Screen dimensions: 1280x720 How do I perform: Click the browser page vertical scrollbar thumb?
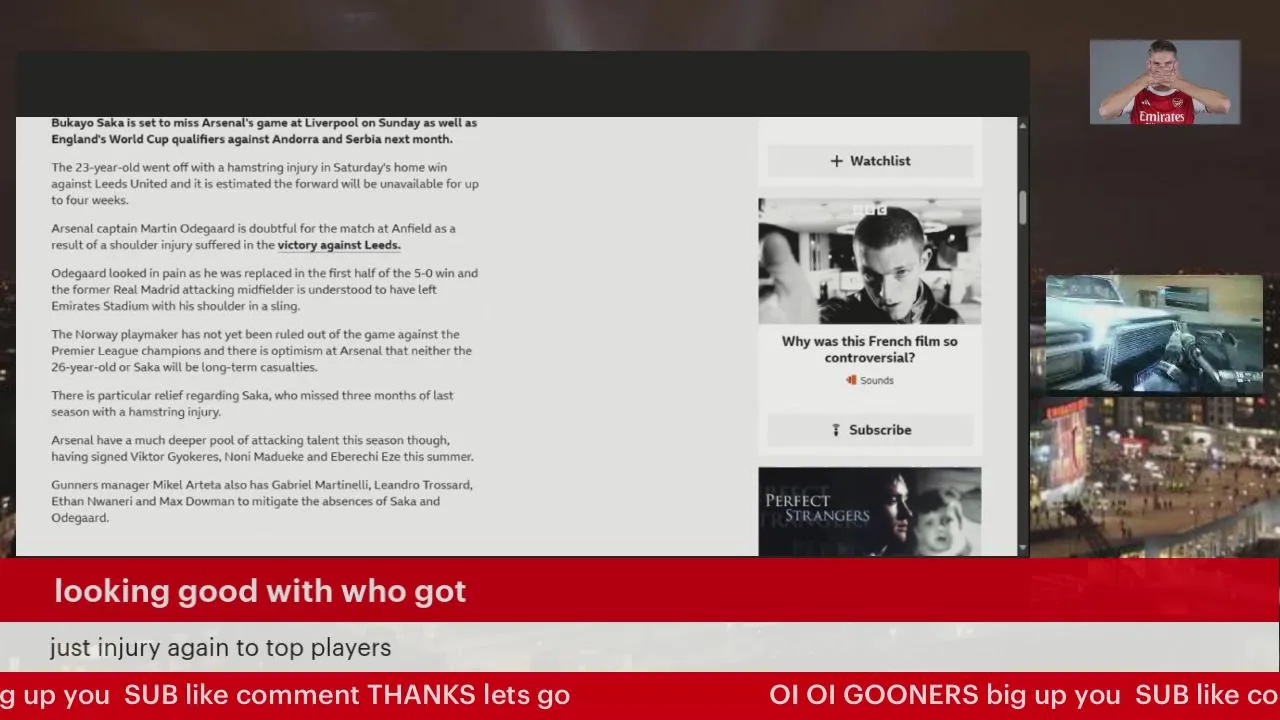pyautogui.click(x=1023, y=206)
